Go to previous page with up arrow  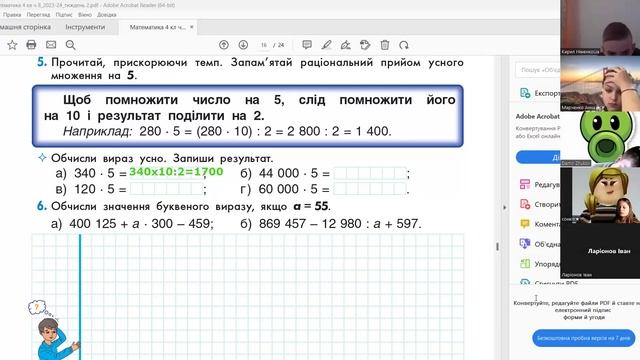pos(224,45)
